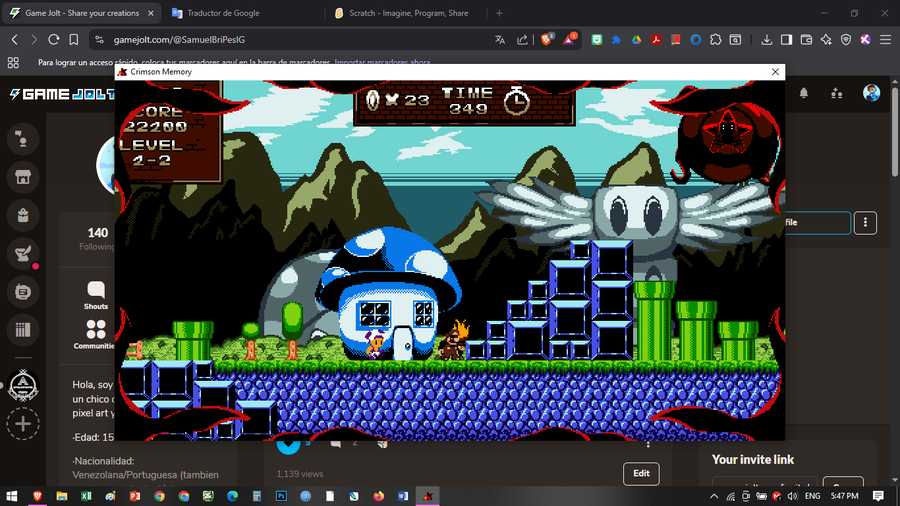Image resolution: width=900 pixels, height=506 pixels.
Task: Open the Shouts section on the profile
Action: click(x=96, y=295)
